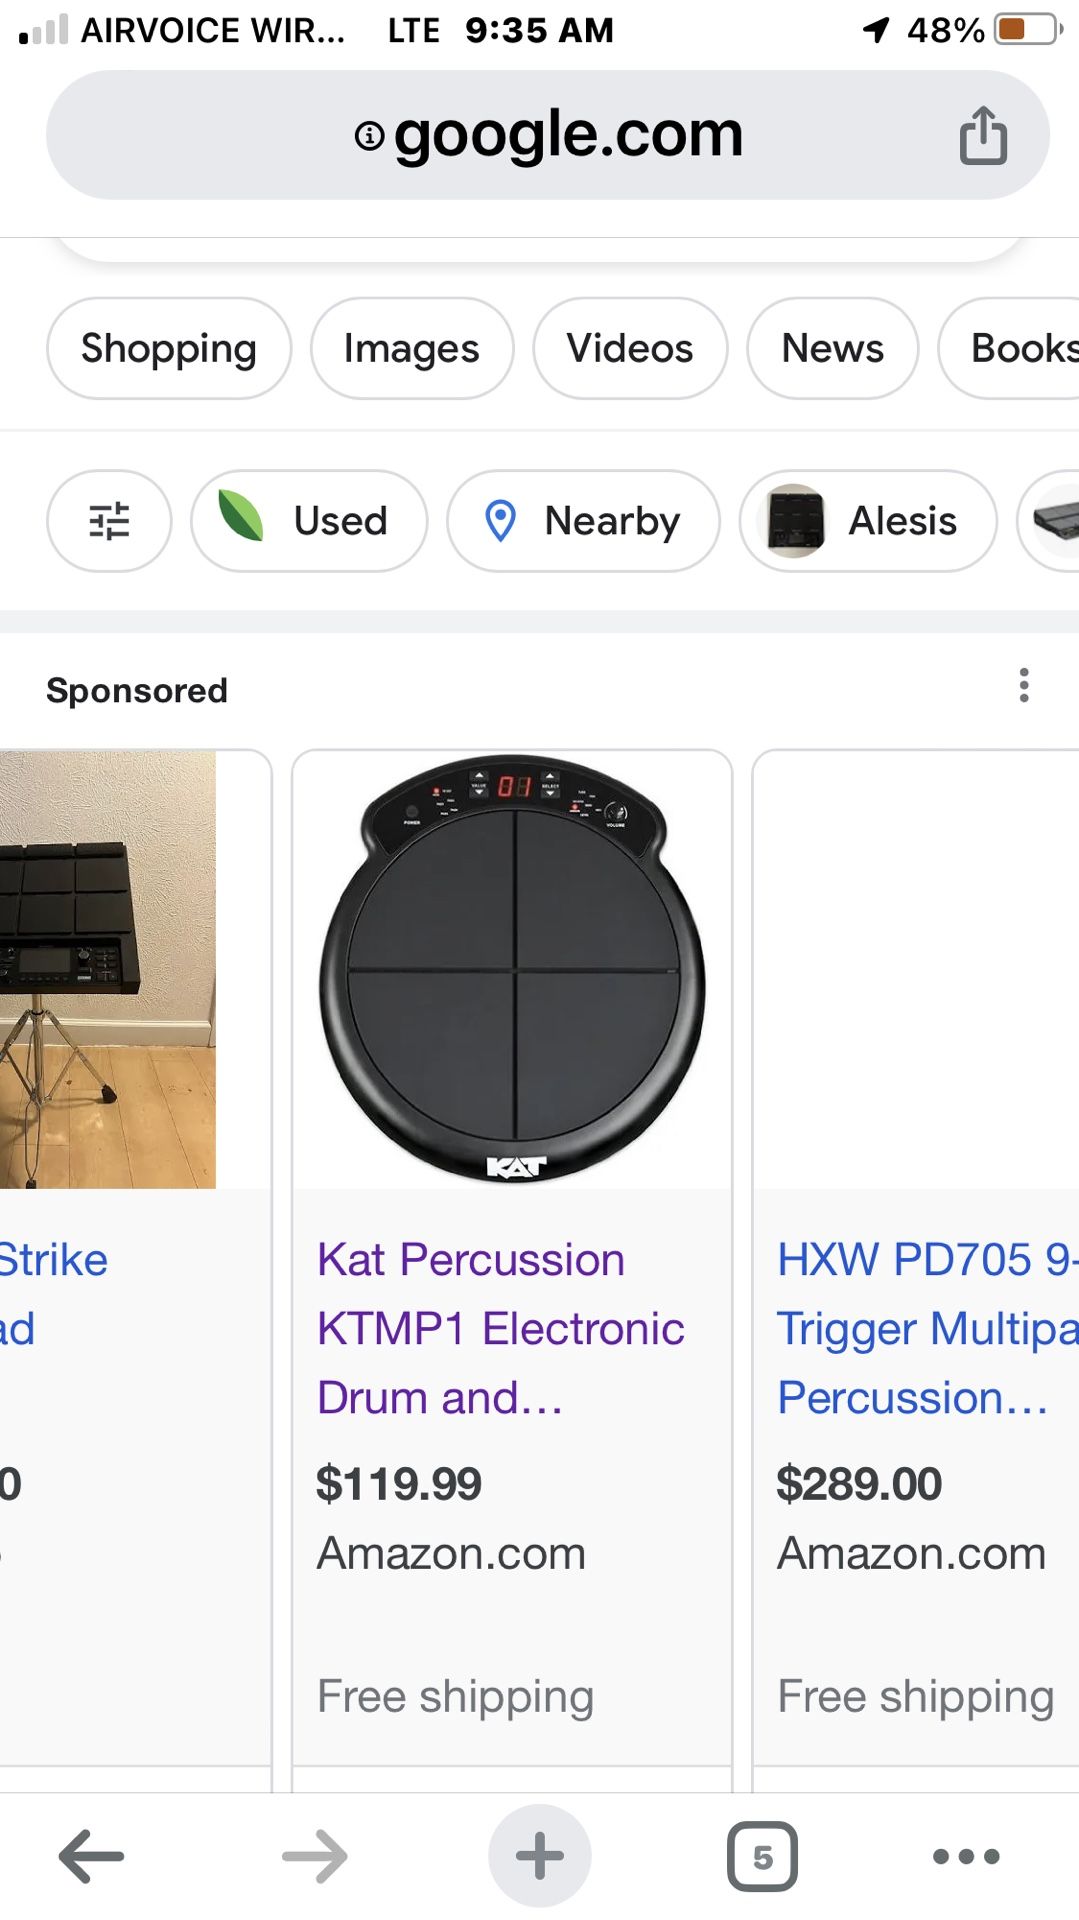Open a new tab with plus button
The image size is (1079, 1920).
tap(540, 1856)
